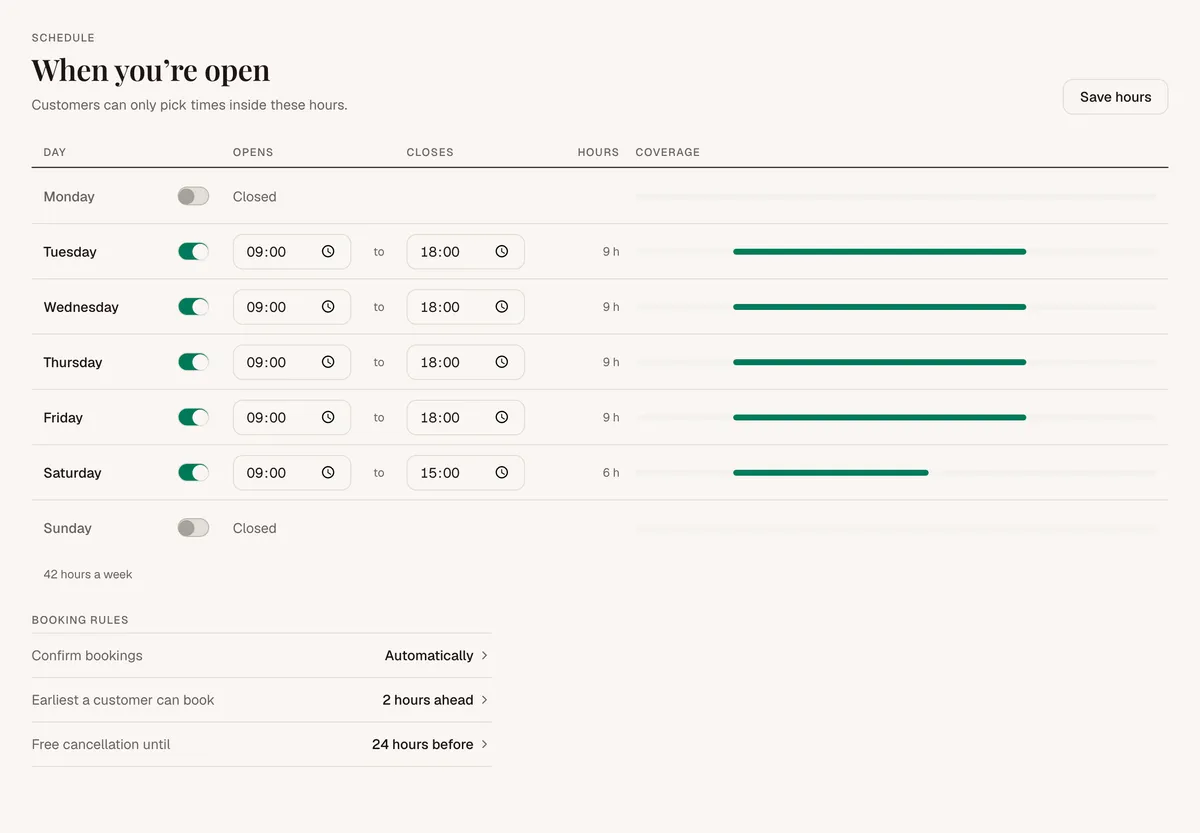Viewport: 1200px width, 833px height.
Task: Select the Automatically value
Action: click(429, 656)
